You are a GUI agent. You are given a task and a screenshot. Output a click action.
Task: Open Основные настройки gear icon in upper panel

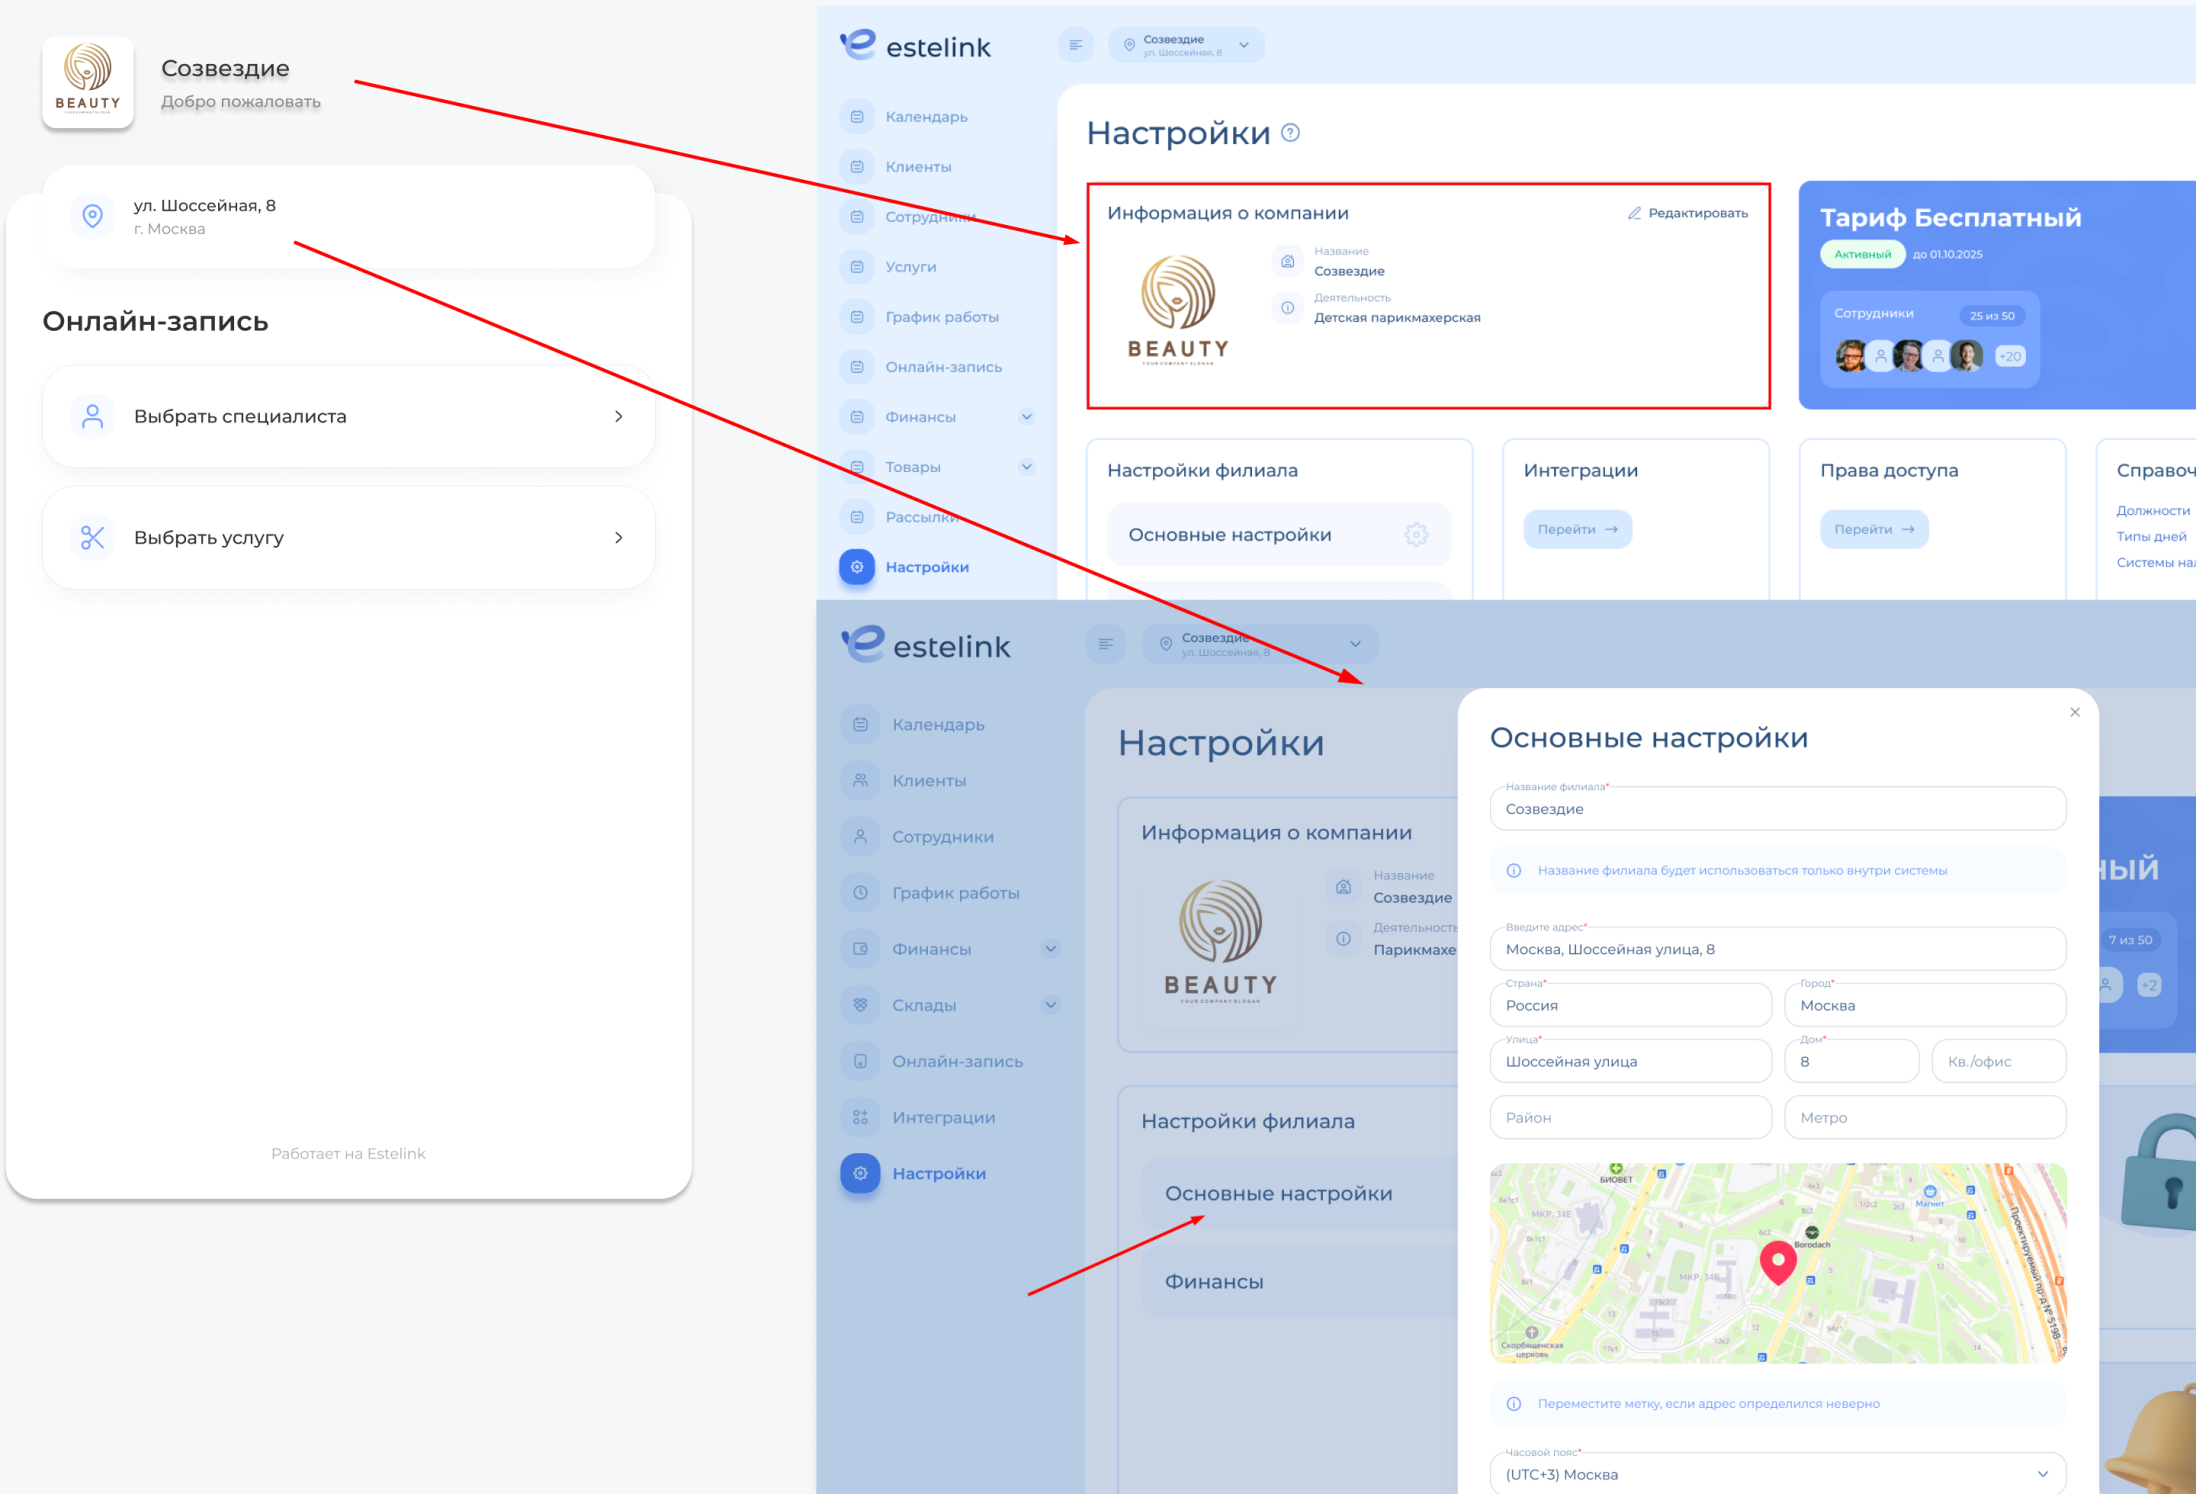point(1416,535)
